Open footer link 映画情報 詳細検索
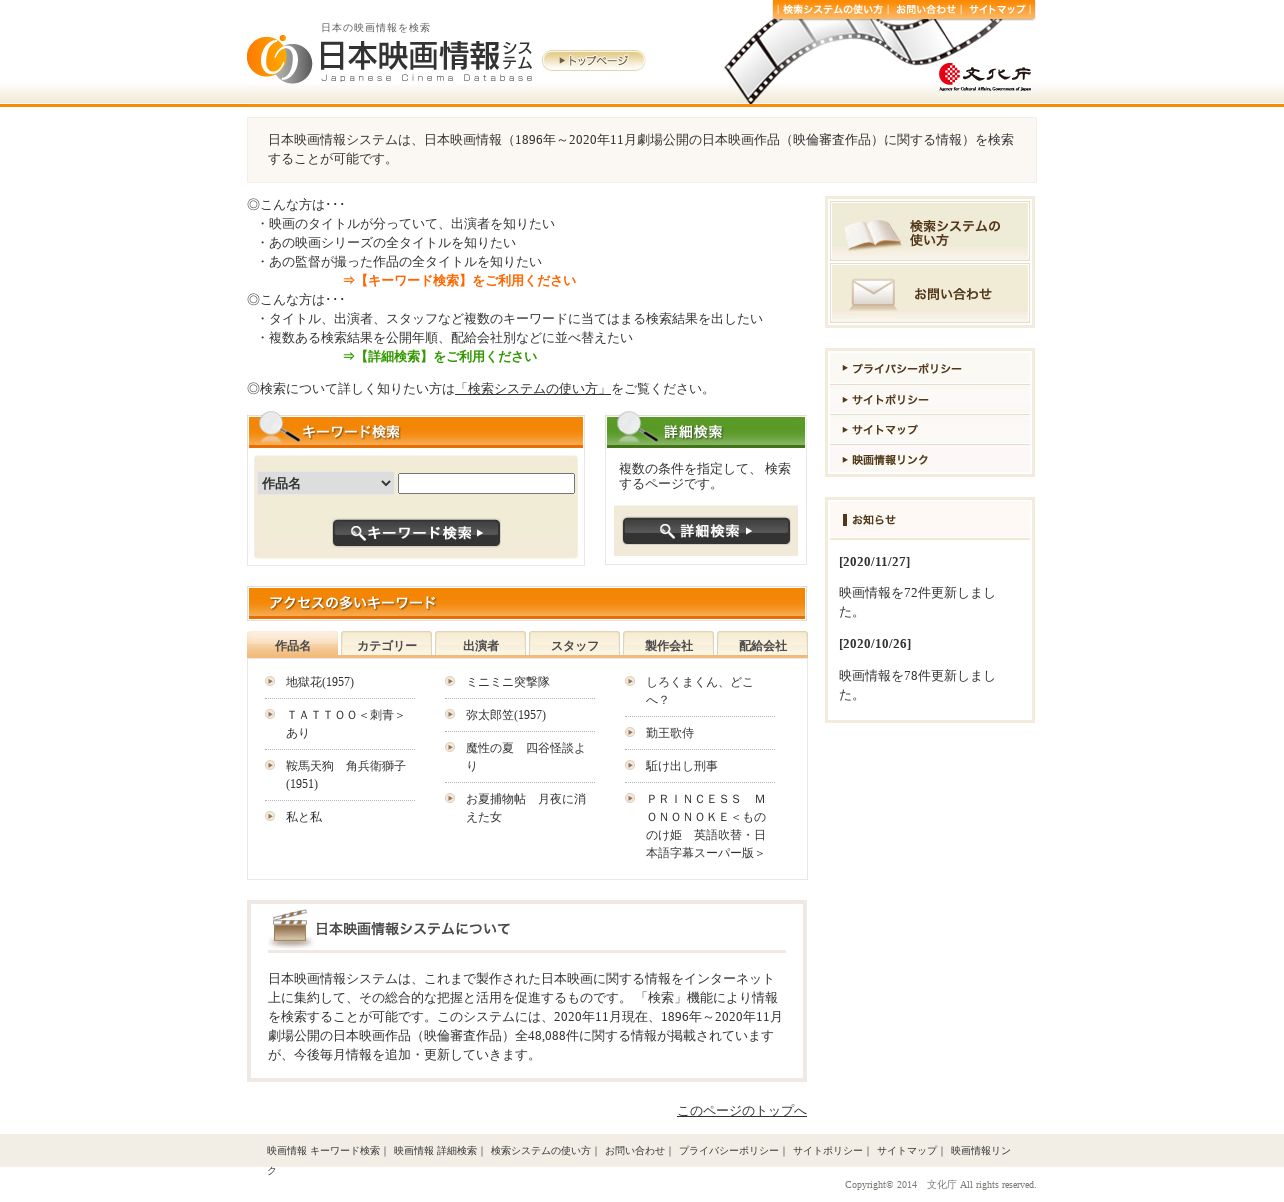 coord(435,1151)
